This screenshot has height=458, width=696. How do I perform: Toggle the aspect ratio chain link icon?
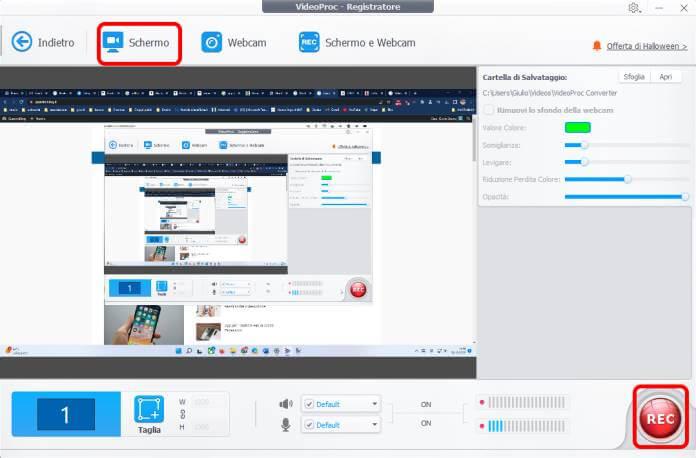[x=182, y=414]
